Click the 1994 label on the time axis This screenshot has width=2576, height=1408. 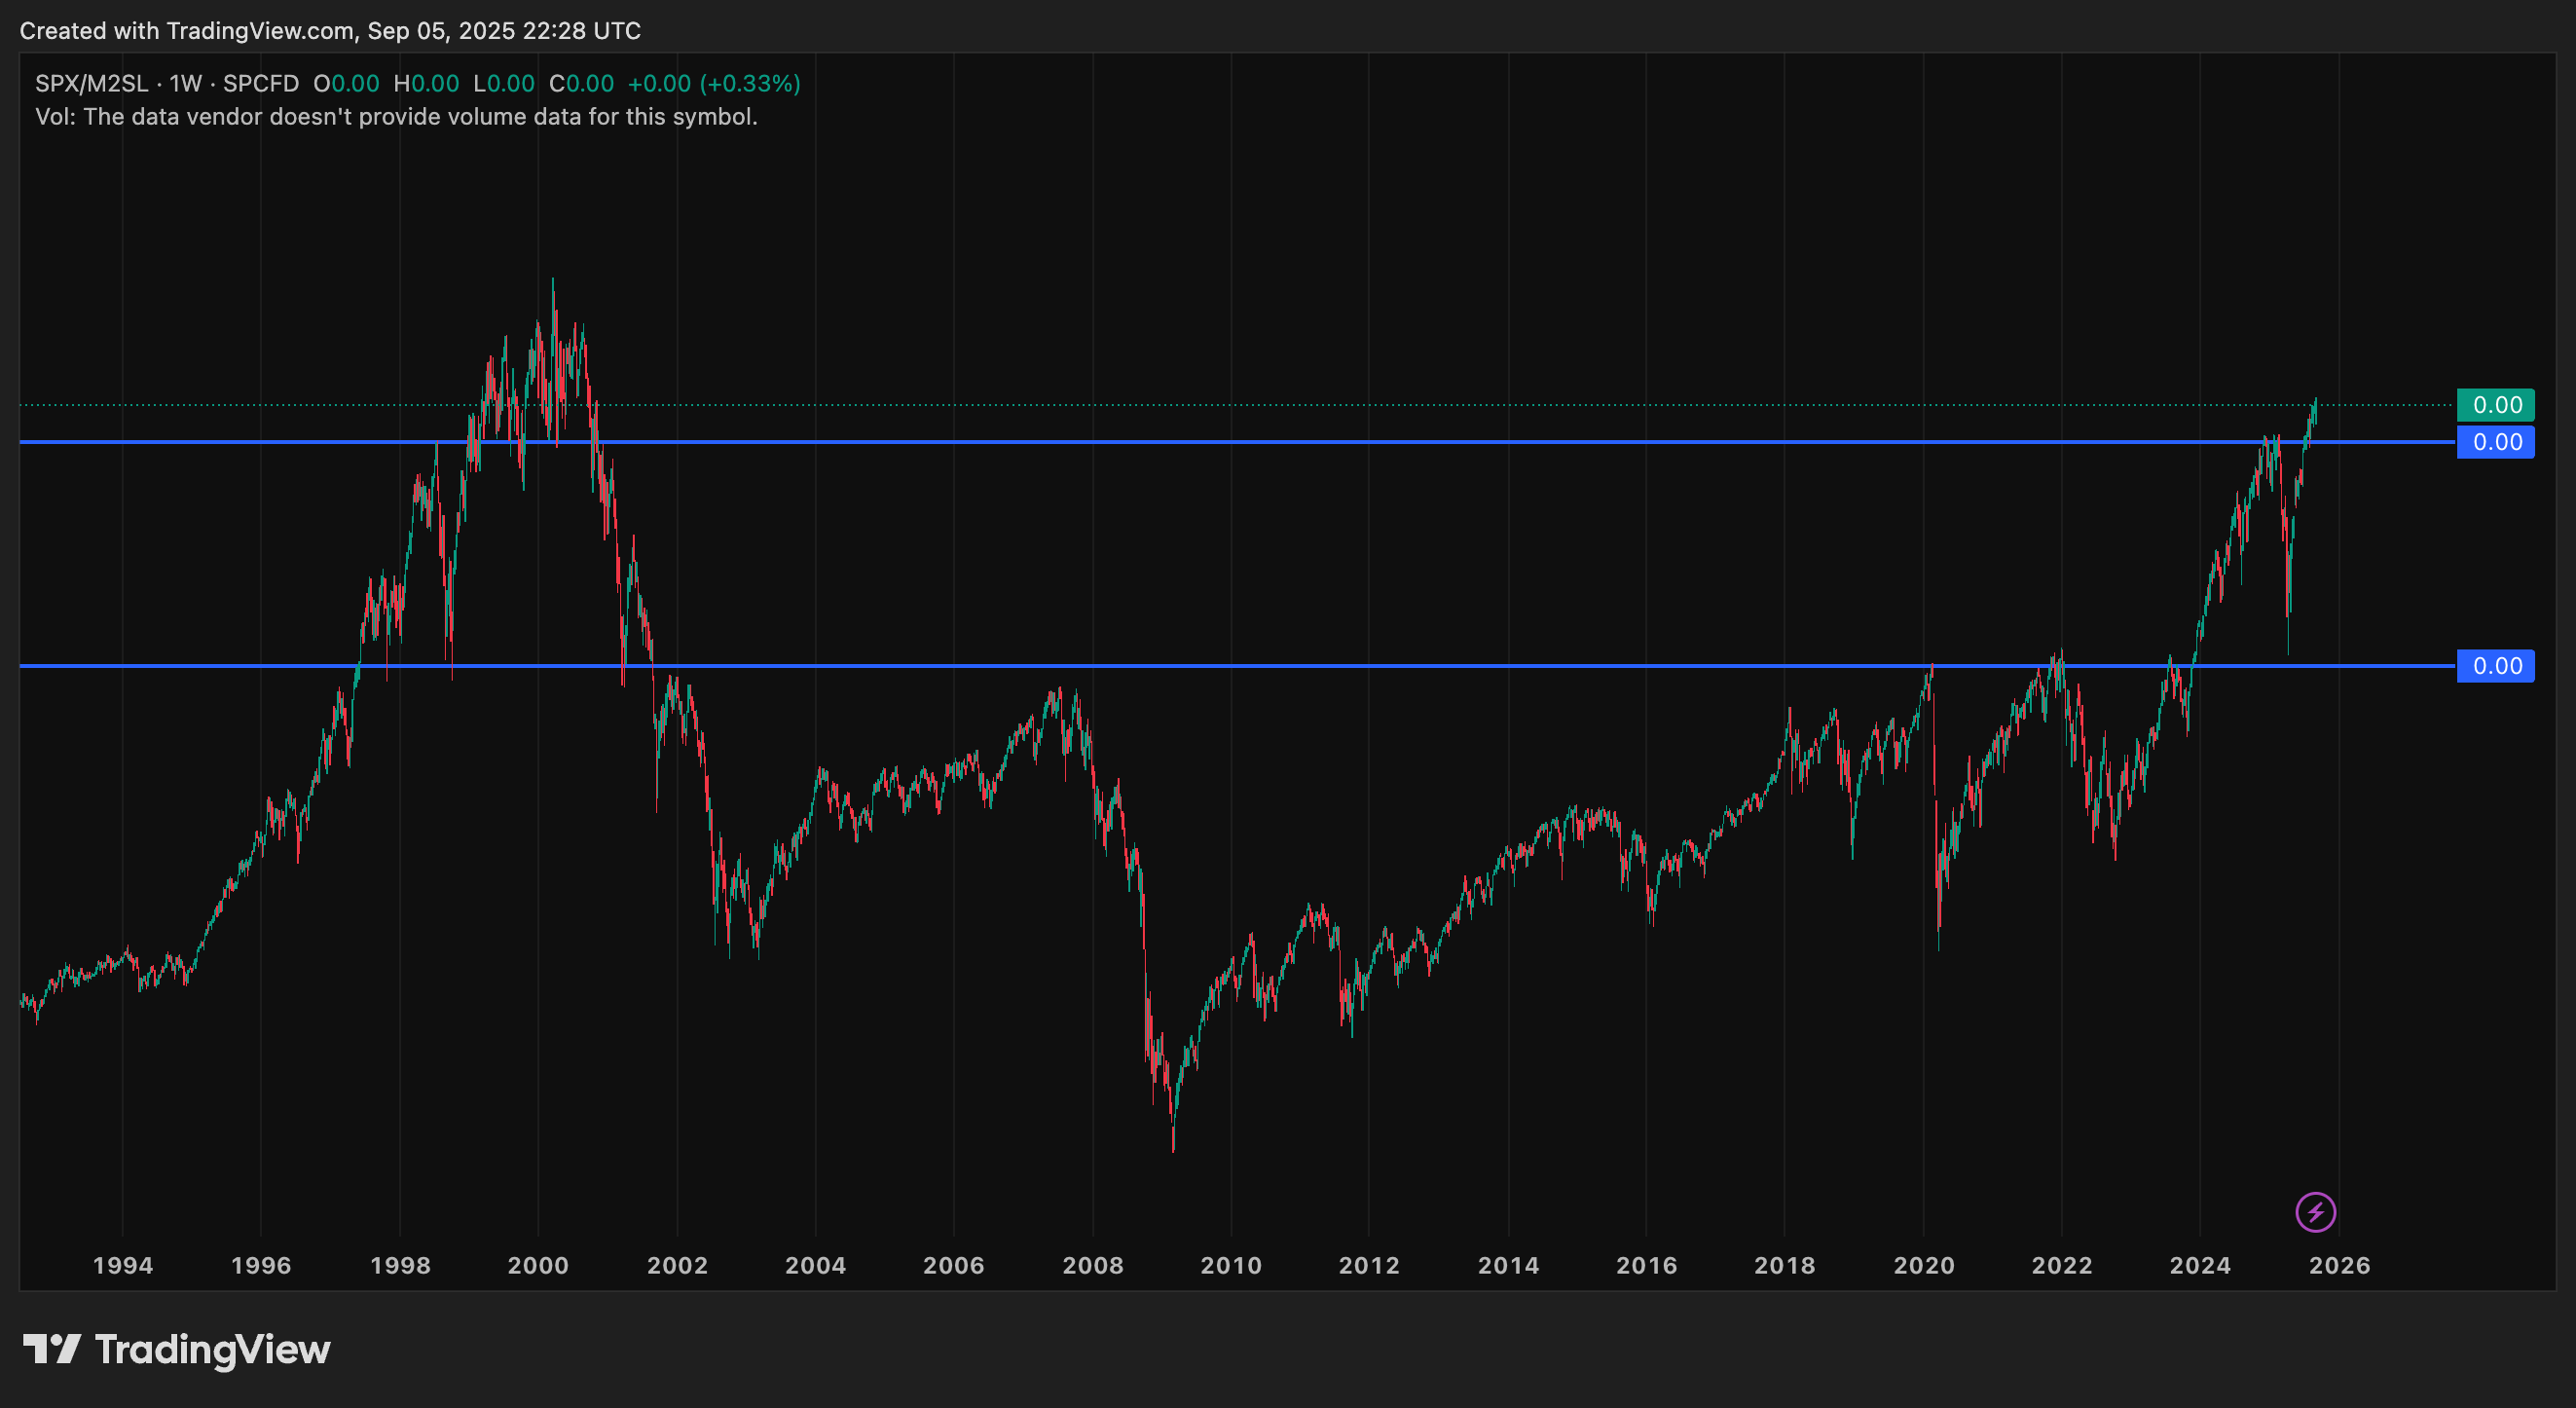pyautogui.click(x=123, y=1265)
